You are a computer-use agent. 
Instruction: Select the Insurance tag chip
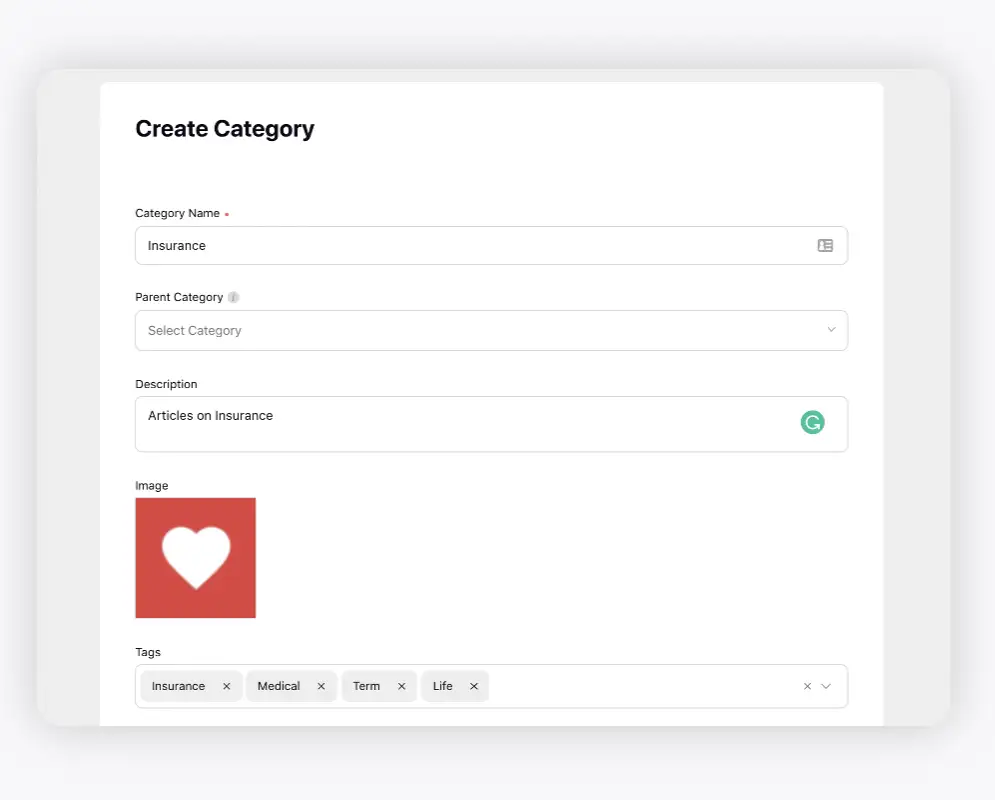pos(178,686)
